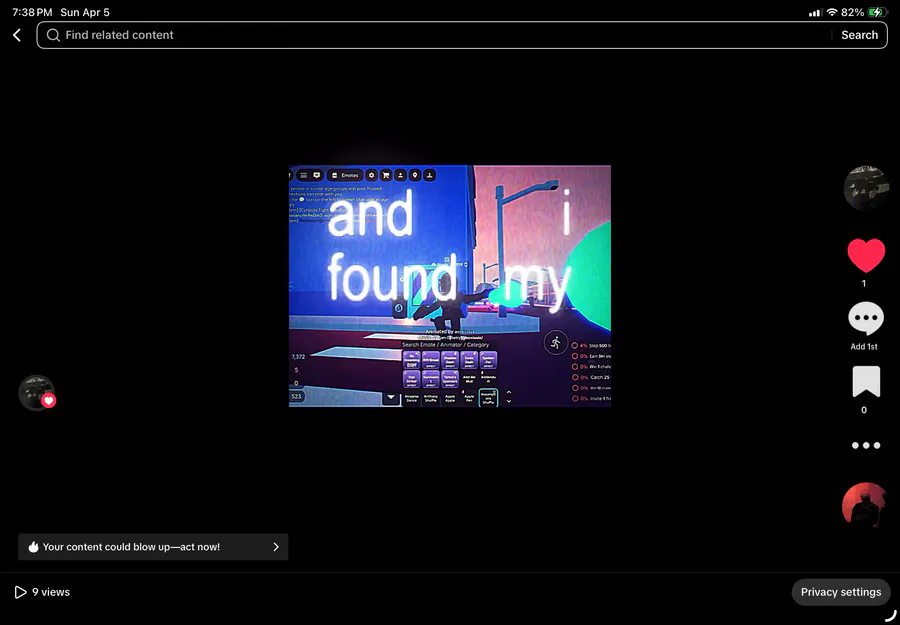This screenshot has height=625, width=900.
Task: Open Privacy settings
Action: pos(841,592)
